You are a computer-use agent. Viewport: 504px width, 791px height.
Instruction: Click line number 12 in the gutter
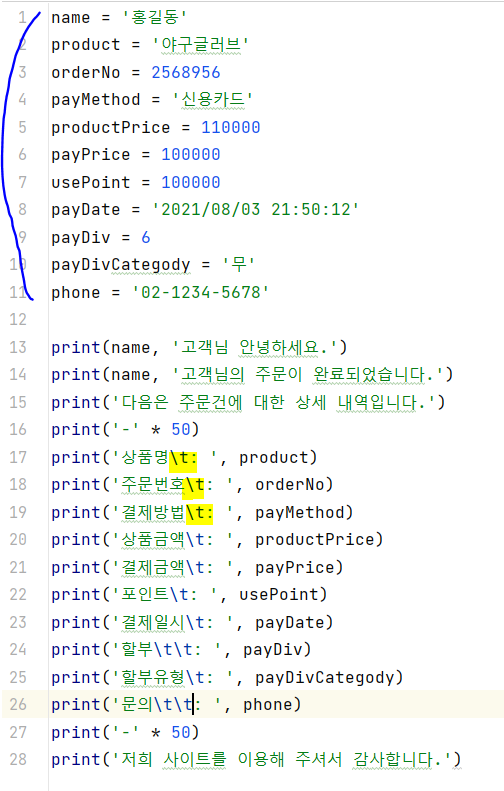(18, 319)
